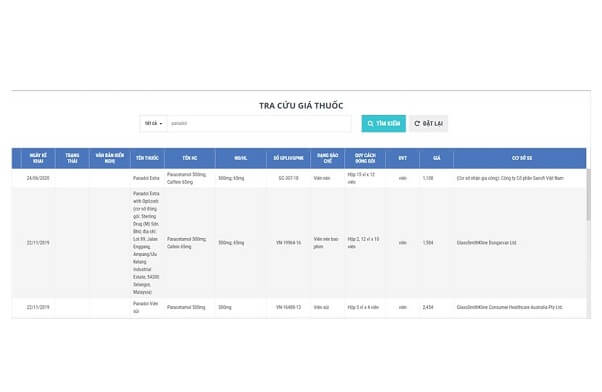602x392 pixels.
Task: Click the price 1,584 in Optizorb row
Action: click(428, 243)
